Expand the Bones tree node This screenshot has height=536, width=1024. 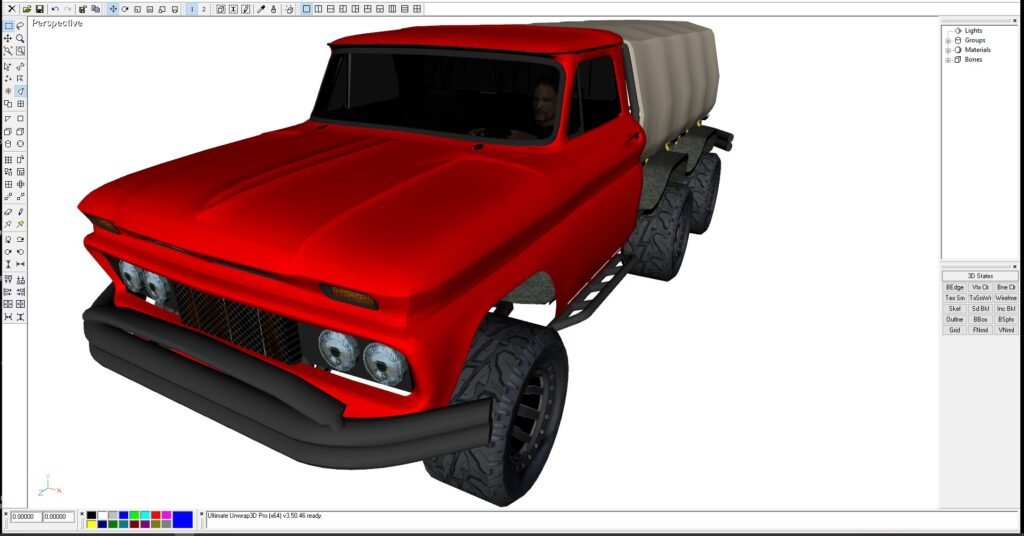(x=948, y=60)
